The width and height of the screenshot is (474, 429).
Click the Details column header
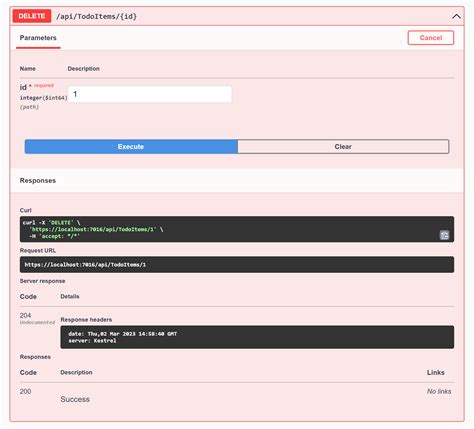pyautogui.click(x=70, y=296)
